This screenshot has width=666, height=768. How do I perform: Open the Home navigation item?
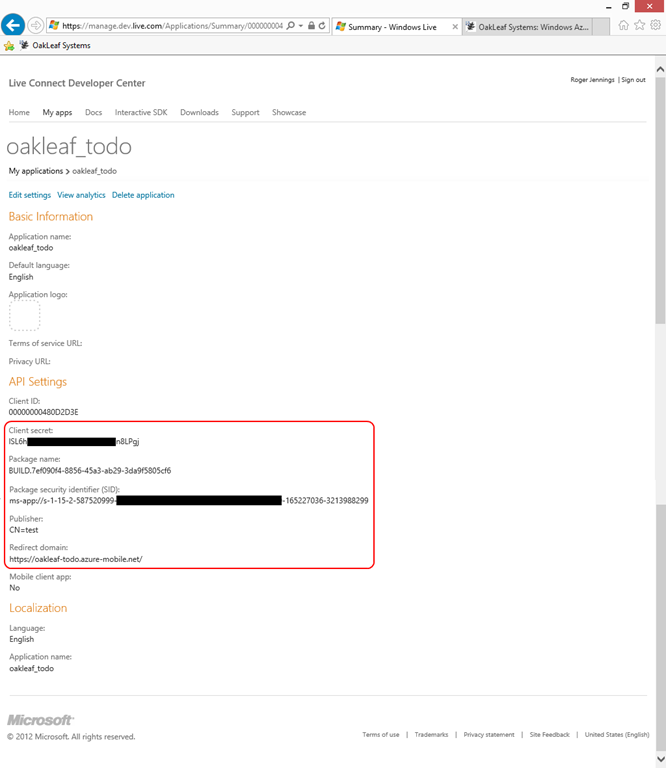(x=19, y=112)
